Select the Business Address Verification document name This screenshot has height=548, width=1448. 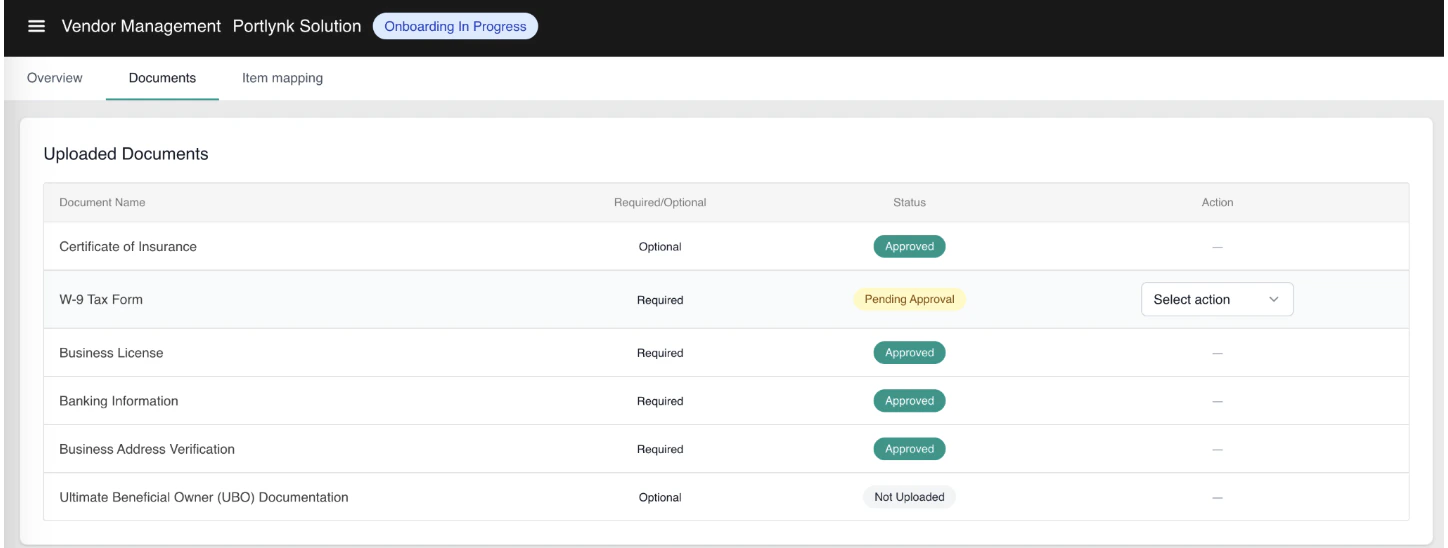147,449
